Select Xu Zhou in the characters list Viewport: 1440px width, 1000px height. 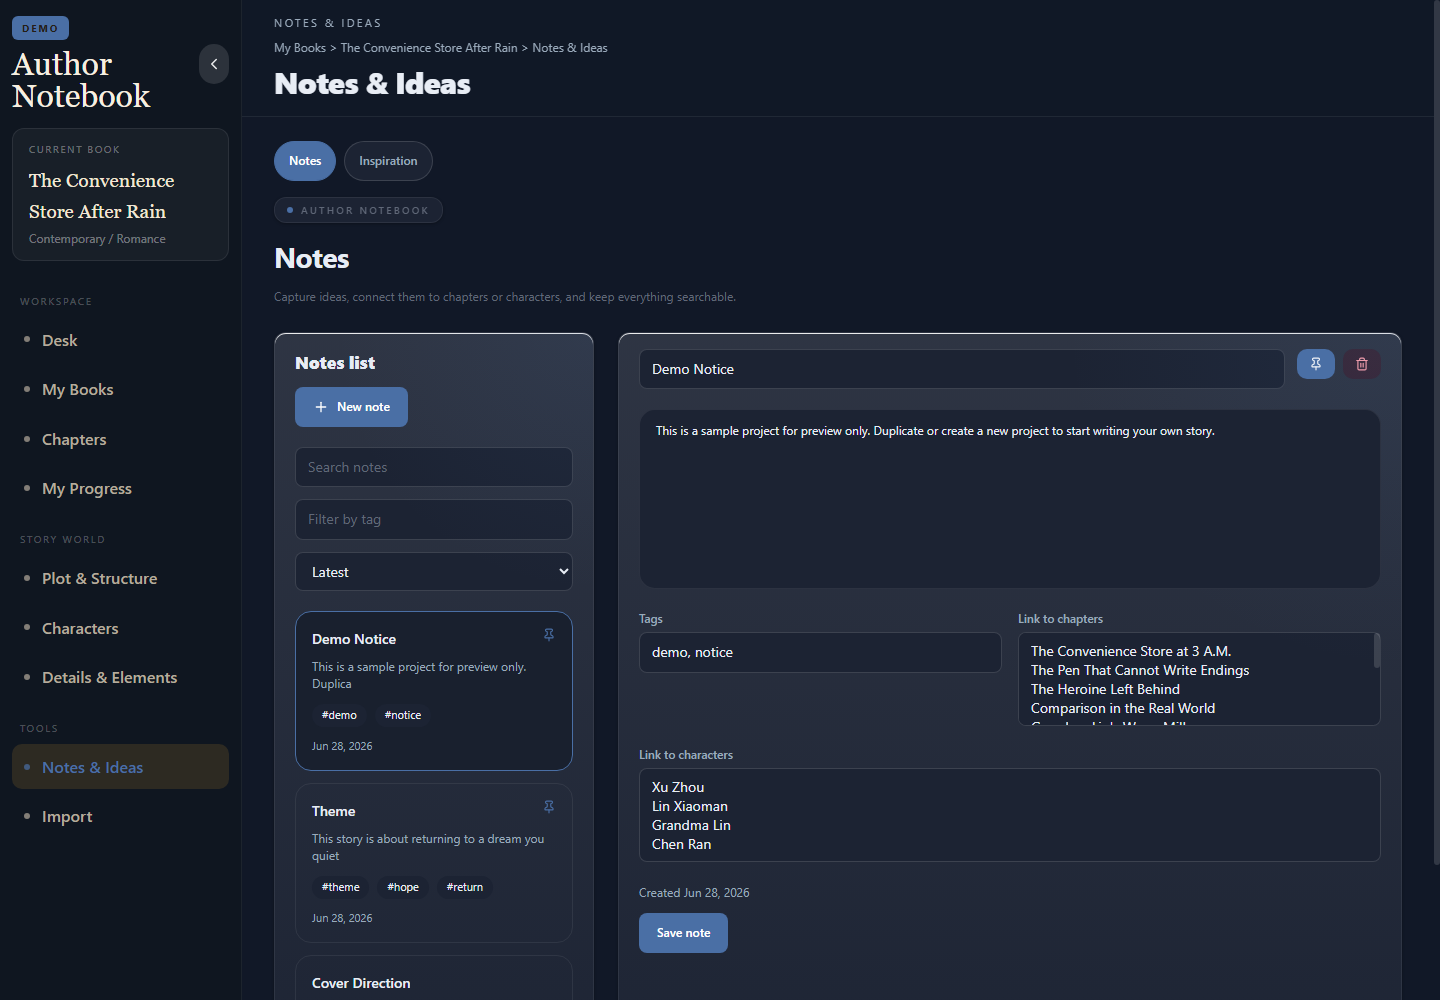[x=678, y=787]
